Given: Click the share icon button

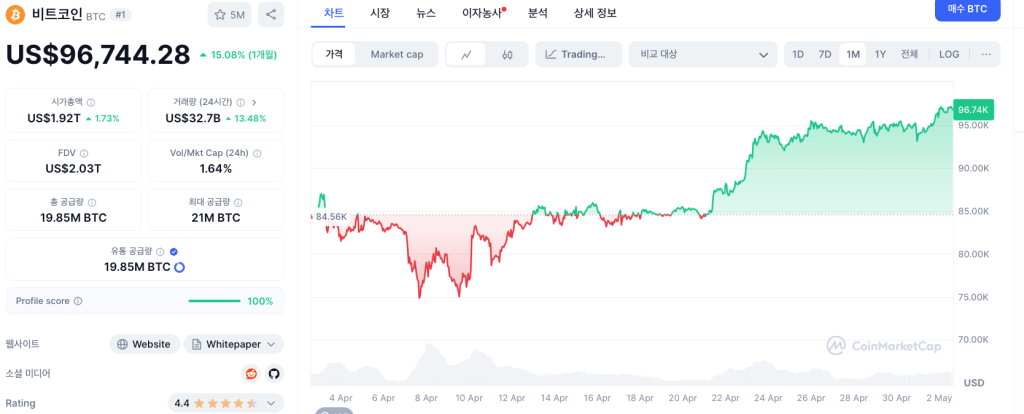Looking at the screenshot, I should point(270,15).
